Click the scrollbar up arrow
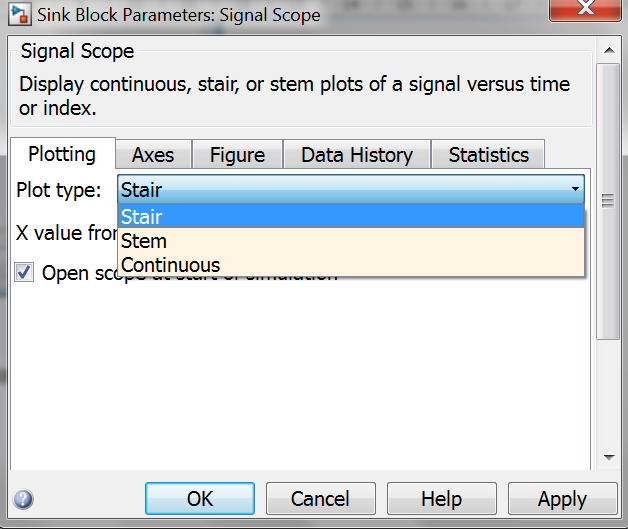 pyautogui.click(x=609, y=50)
